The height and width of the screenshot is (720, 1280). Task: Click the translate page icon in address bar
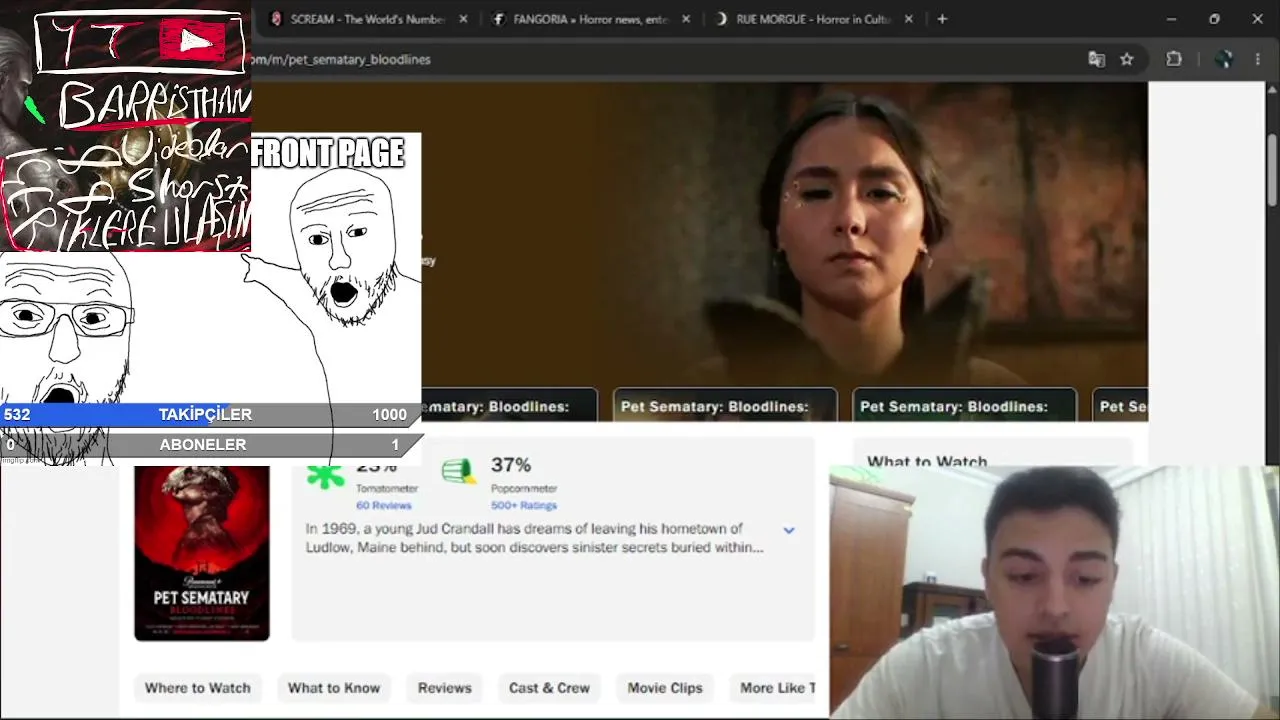[1097, 59]
